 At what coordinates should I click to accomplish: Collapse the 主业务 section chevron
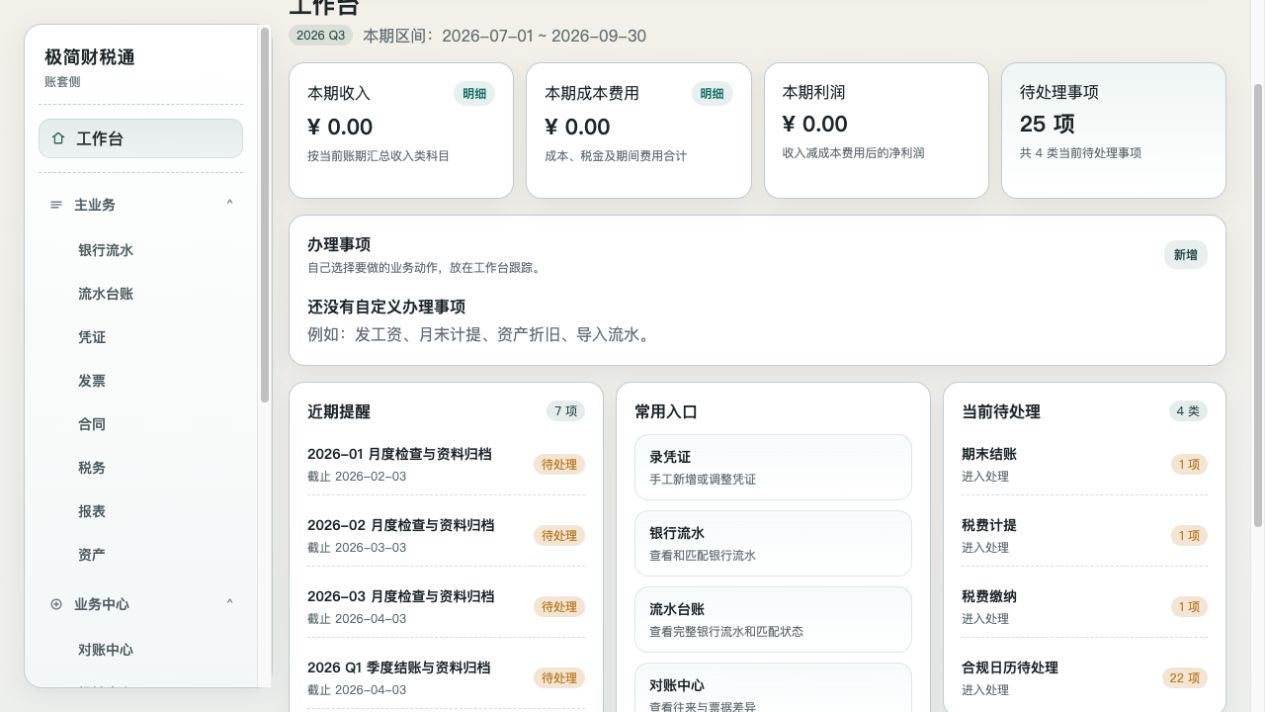coord(230,203)
